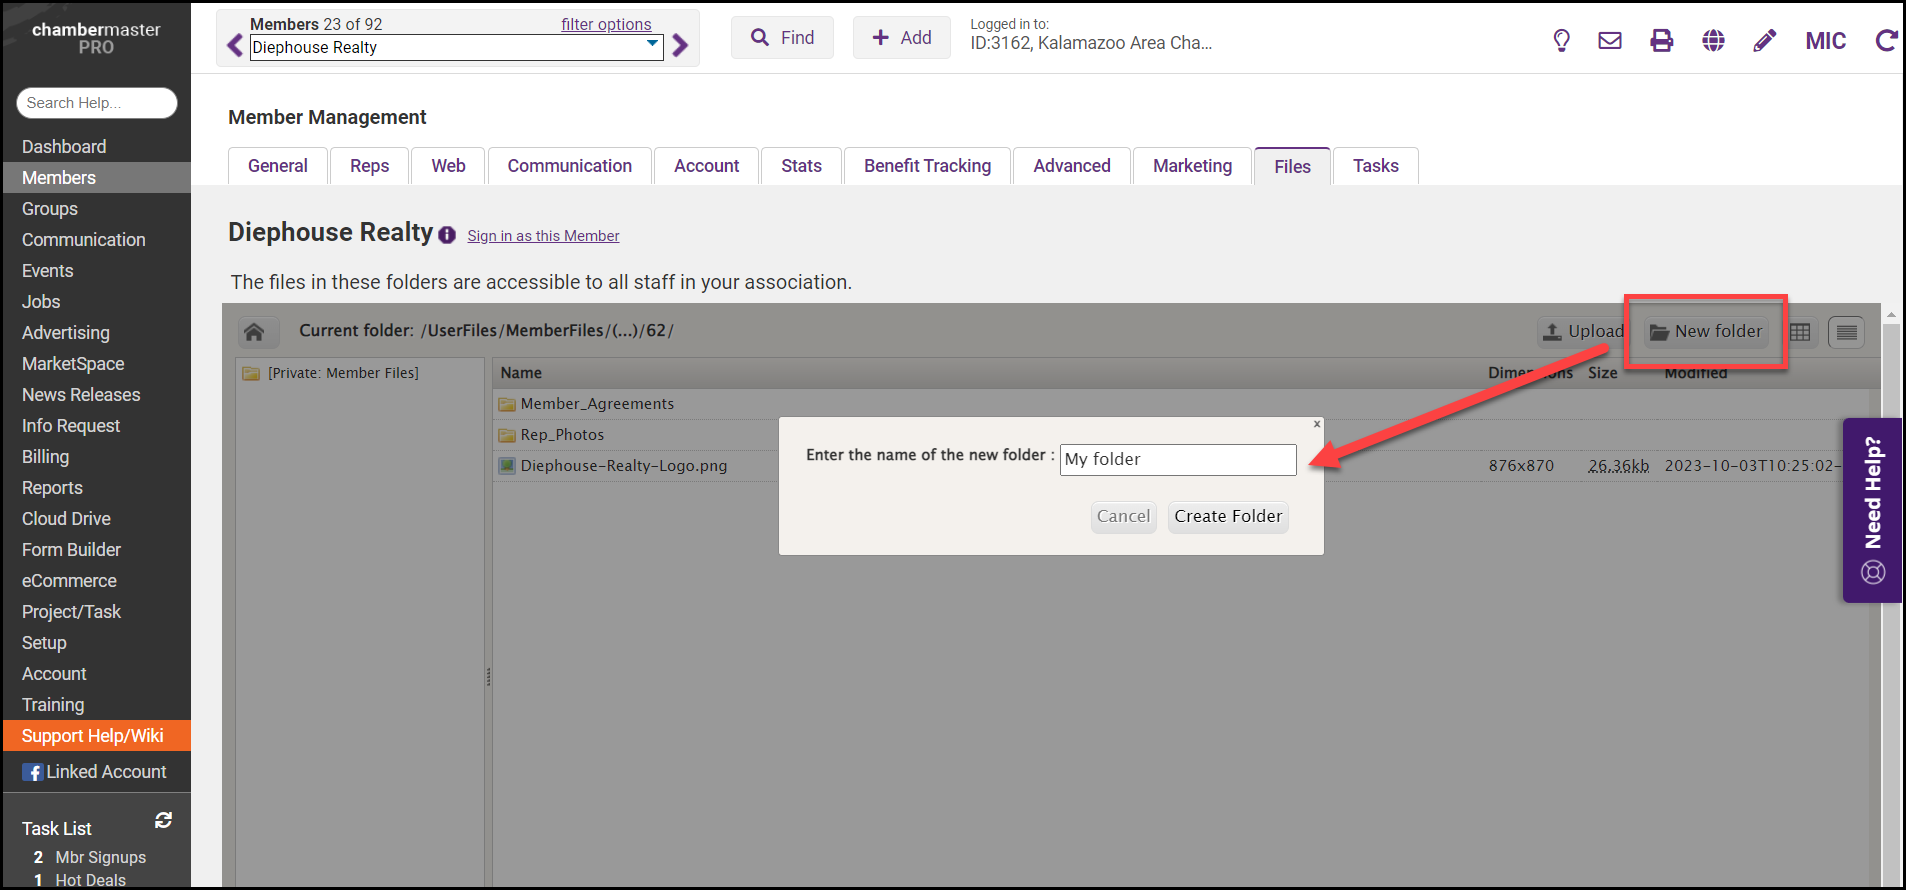Viewport: 1906px width, 890px height.
Task: Click the lightbulb ideas icon
Action: [1561, 41]
